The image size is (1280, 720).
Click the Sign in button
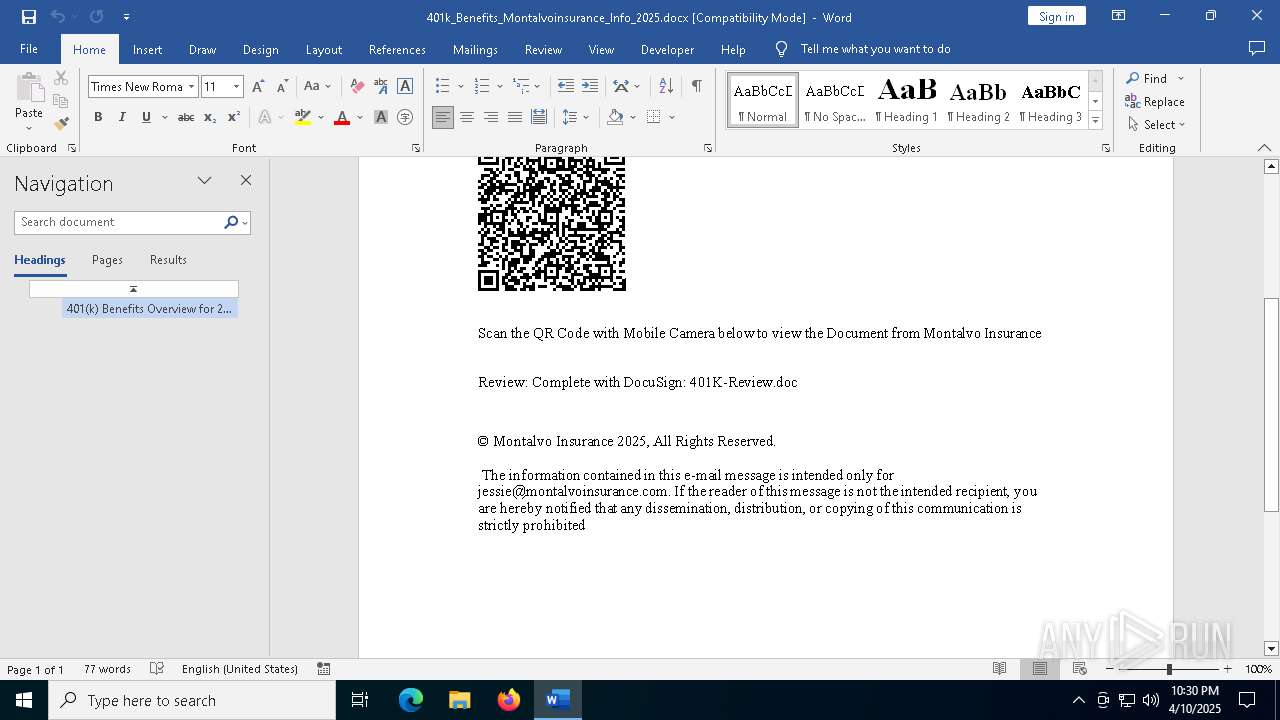1056,16
